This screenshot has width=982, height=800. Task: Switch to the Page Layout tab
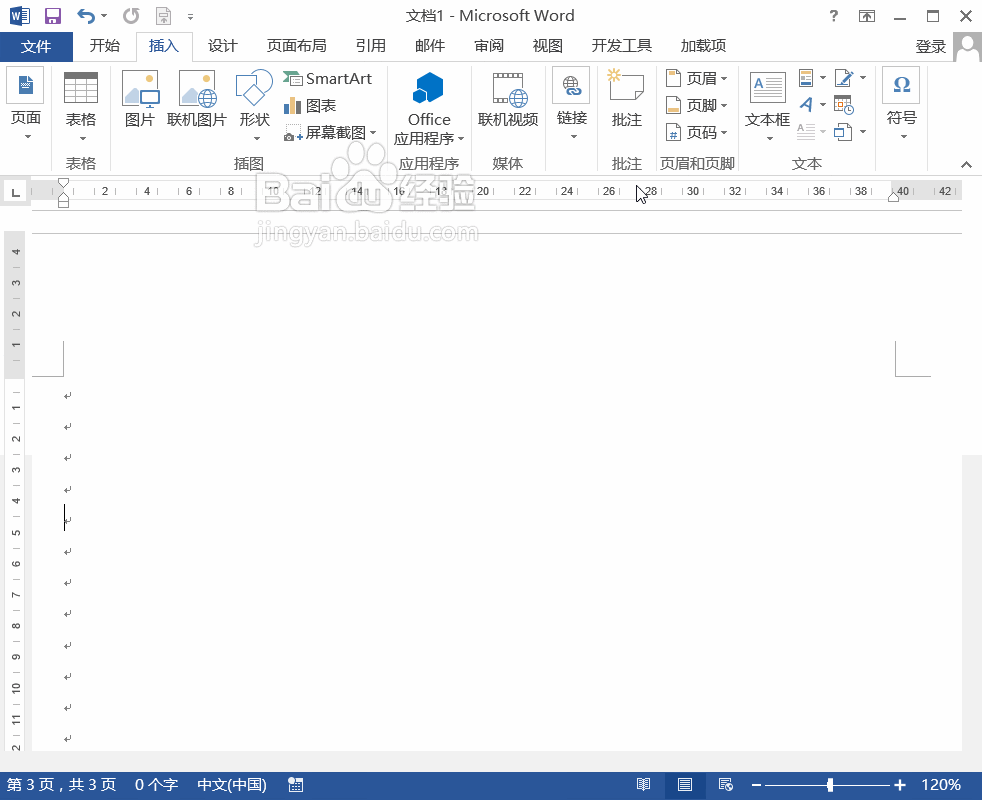tap(296, 46)
